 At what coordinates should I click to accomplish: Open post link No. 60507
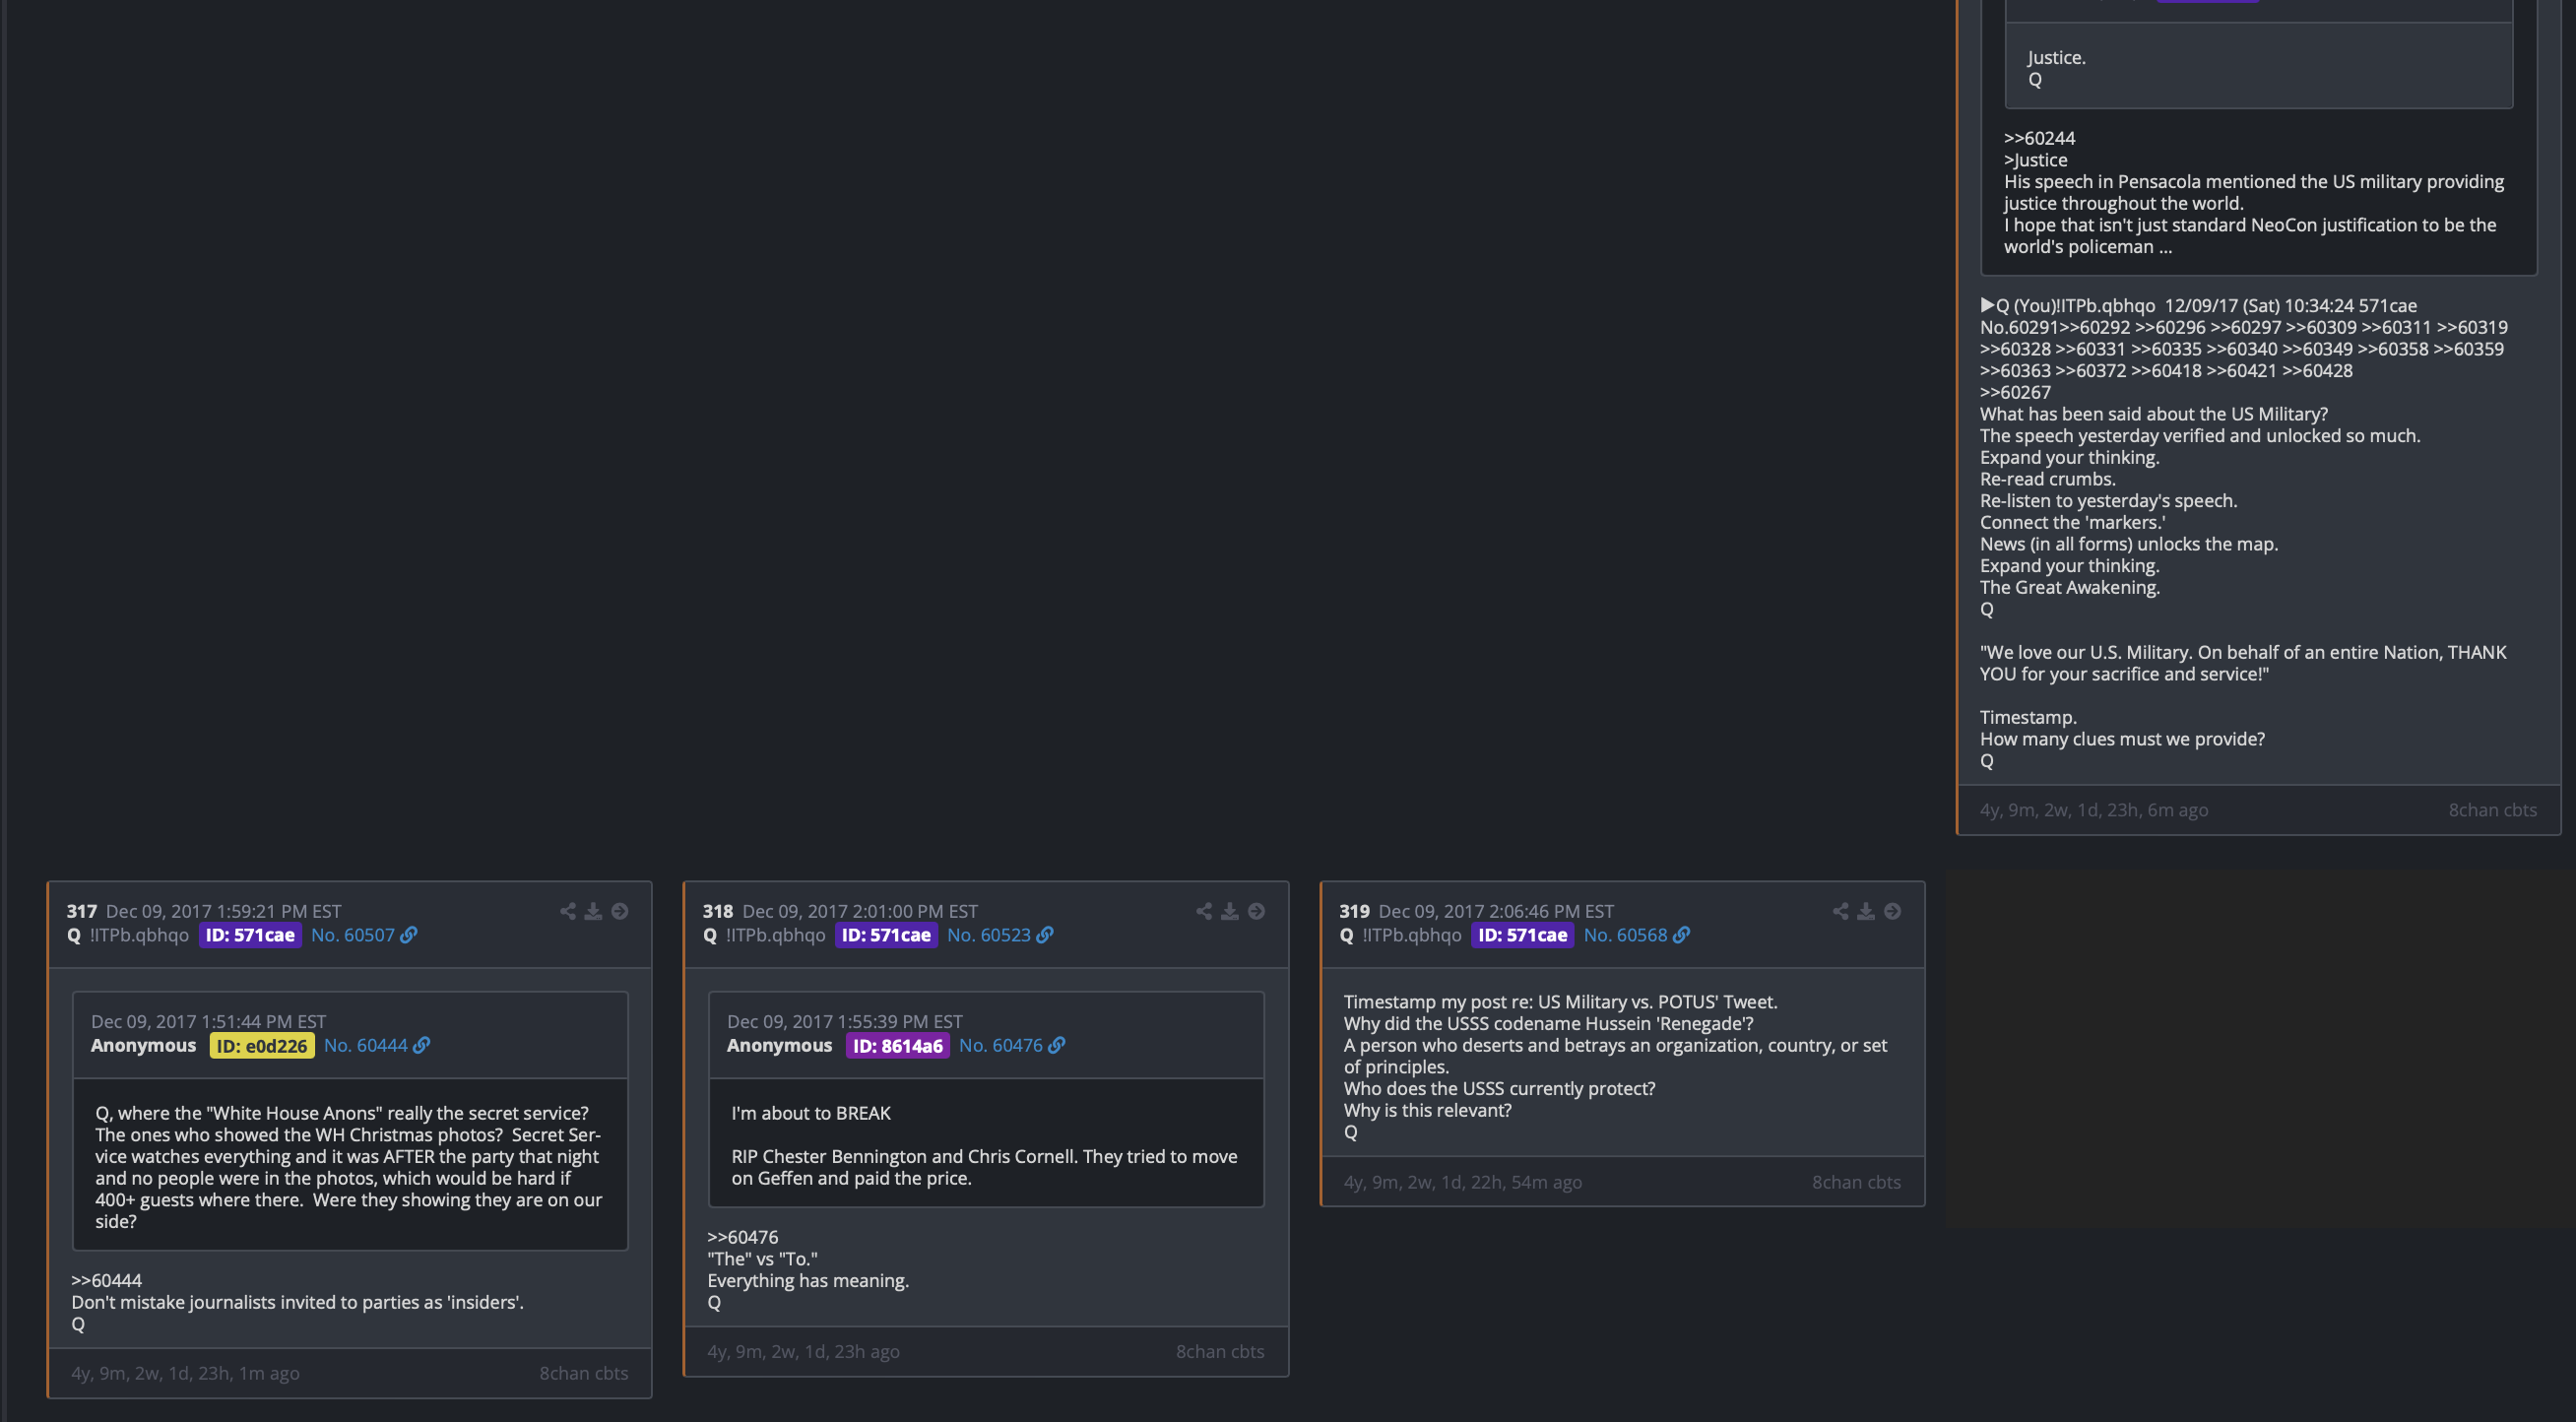(x=353, y=935)
